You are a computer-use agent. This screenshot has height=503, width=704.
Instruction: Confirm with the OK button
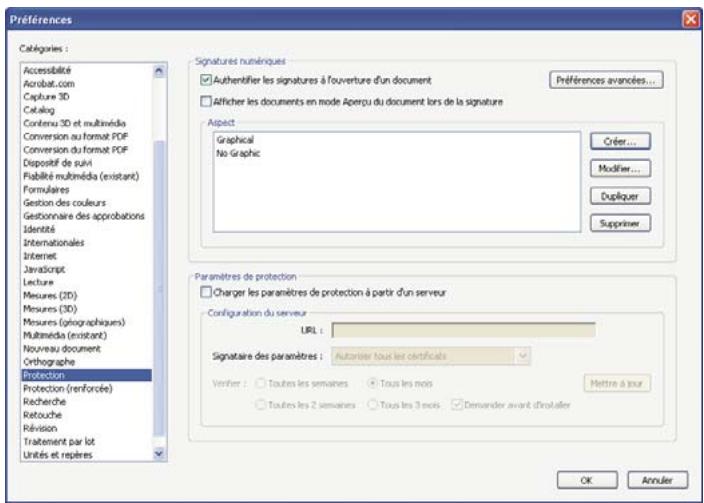tap(587, 480)
